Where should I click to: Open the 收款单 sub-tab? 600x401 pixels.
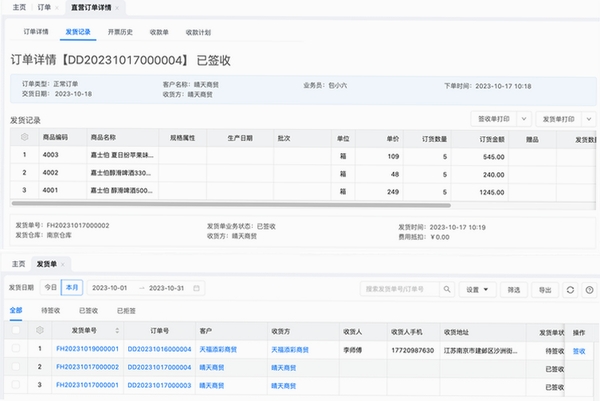[x=159, y=32]
